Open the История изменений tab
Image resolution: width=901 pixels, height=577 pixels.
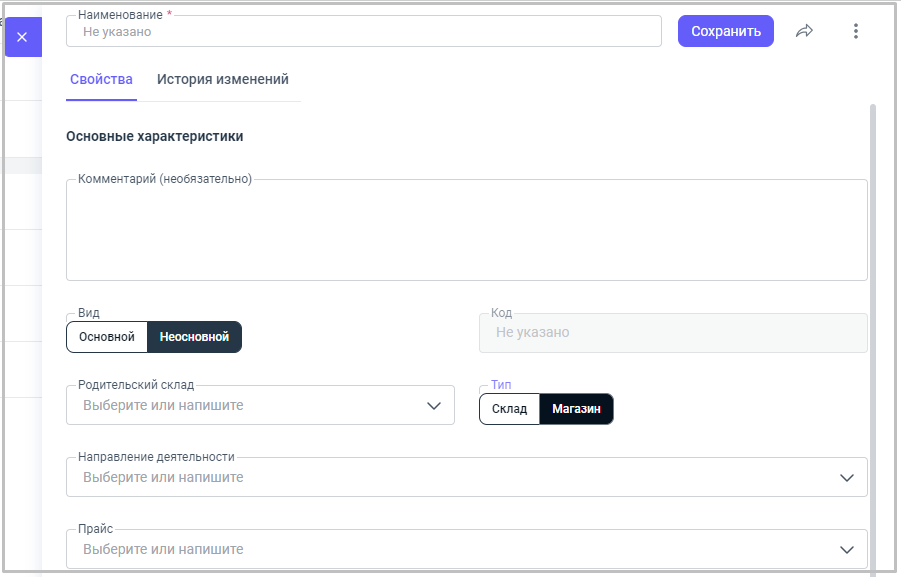pyautogui.click(x=222, y=80)
